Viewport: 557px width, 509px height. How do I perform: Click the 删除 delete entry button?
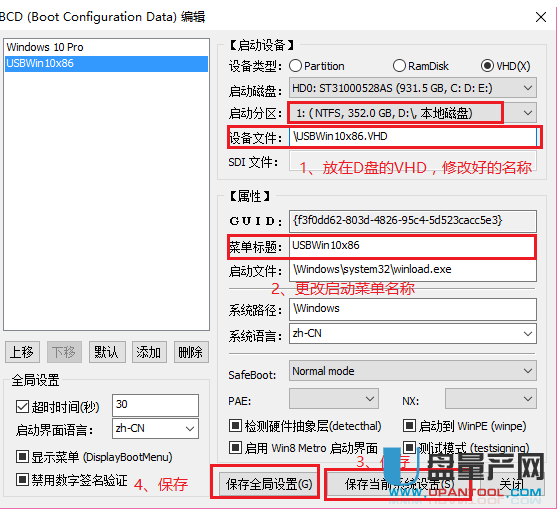(x=191, y=352)
